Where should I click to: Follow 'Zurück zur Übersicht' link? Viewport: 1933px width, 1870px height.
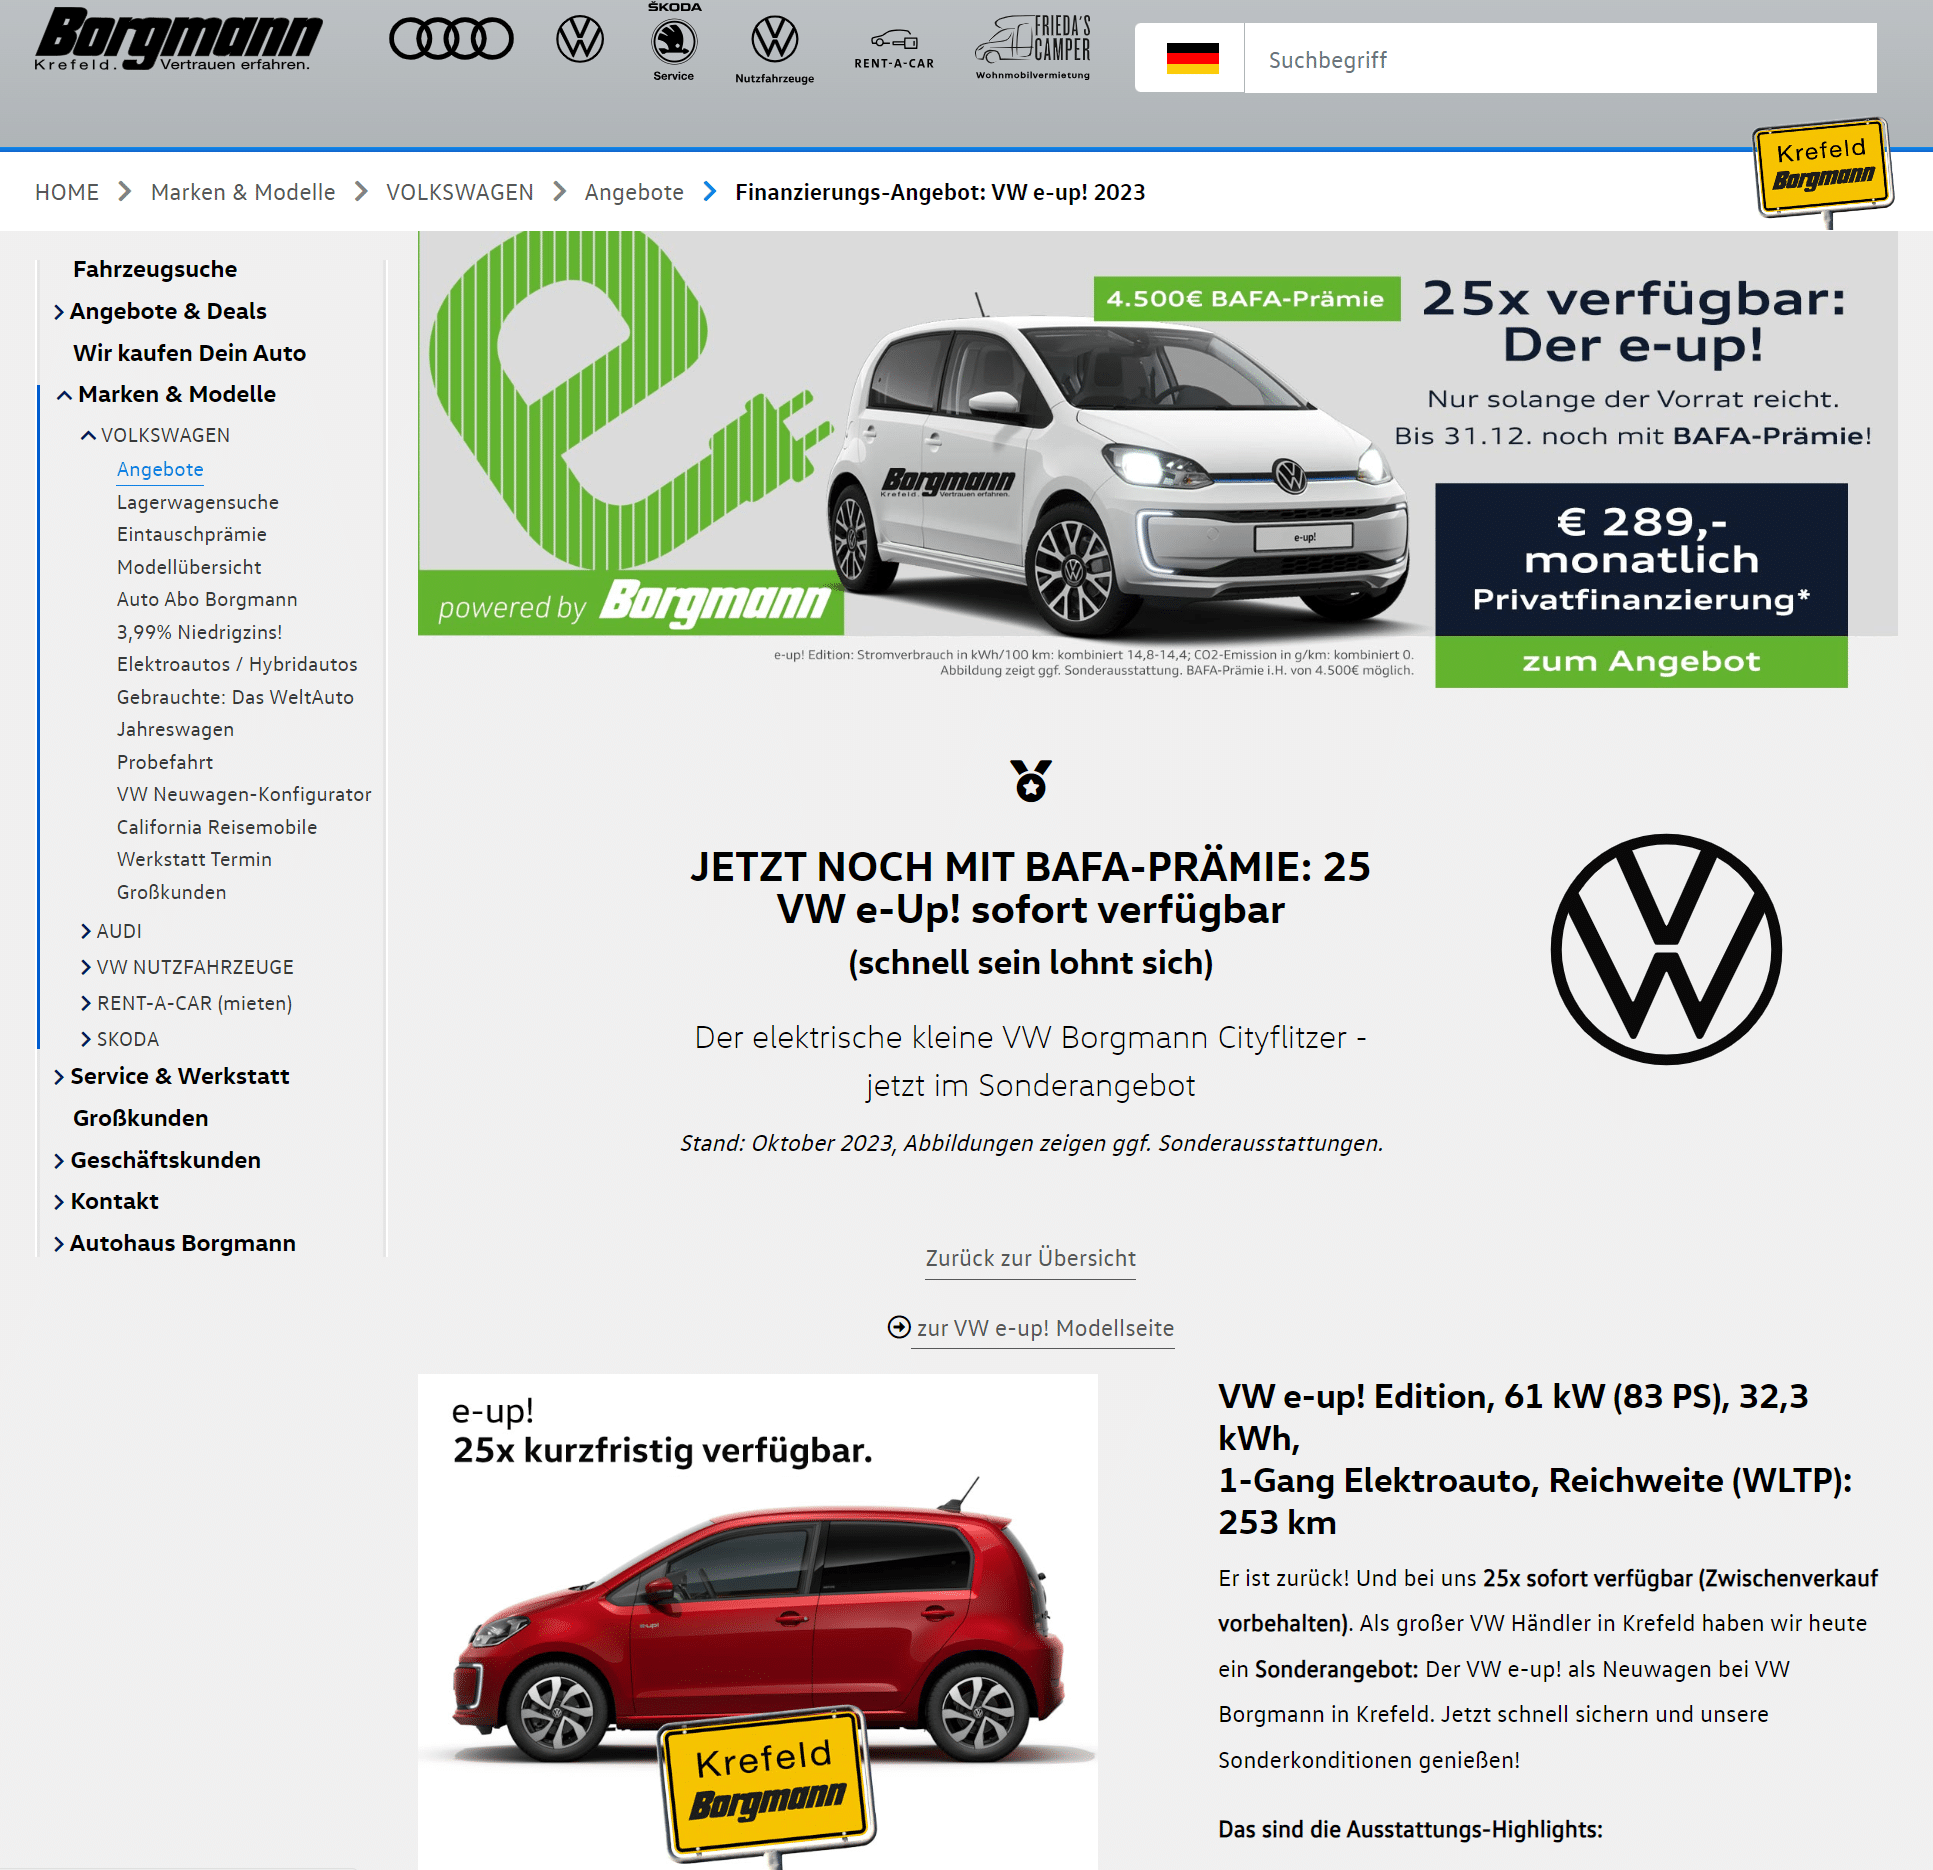point(1030,1258)
